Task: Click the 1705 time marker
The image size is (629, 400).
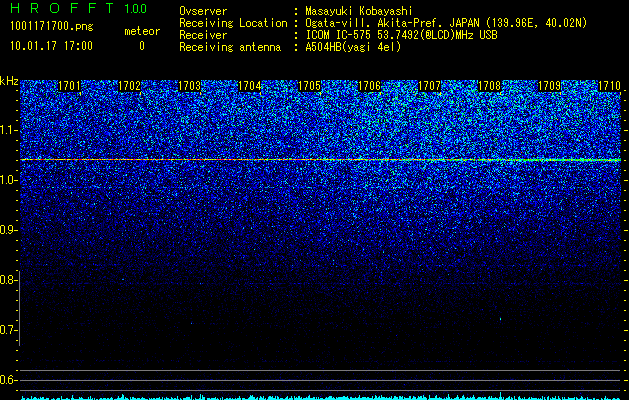Action: click(309, 86)
